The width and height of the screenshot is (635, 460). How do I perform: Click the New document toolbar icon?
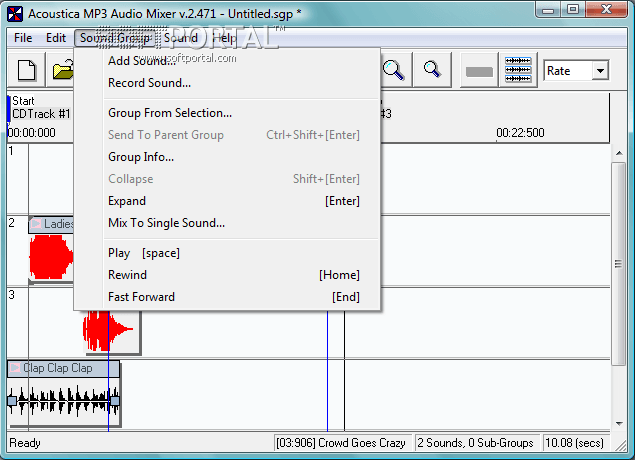point(27,70)
